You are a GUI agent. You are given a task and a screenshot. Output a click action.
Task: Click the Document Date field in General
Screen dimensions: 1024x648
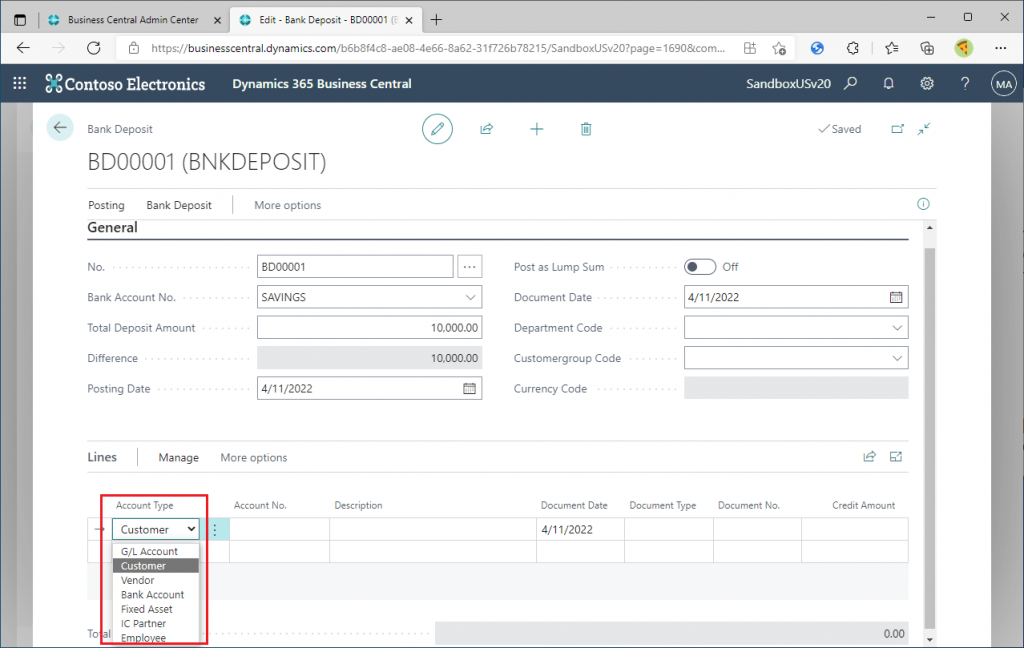tap(795, 297)
